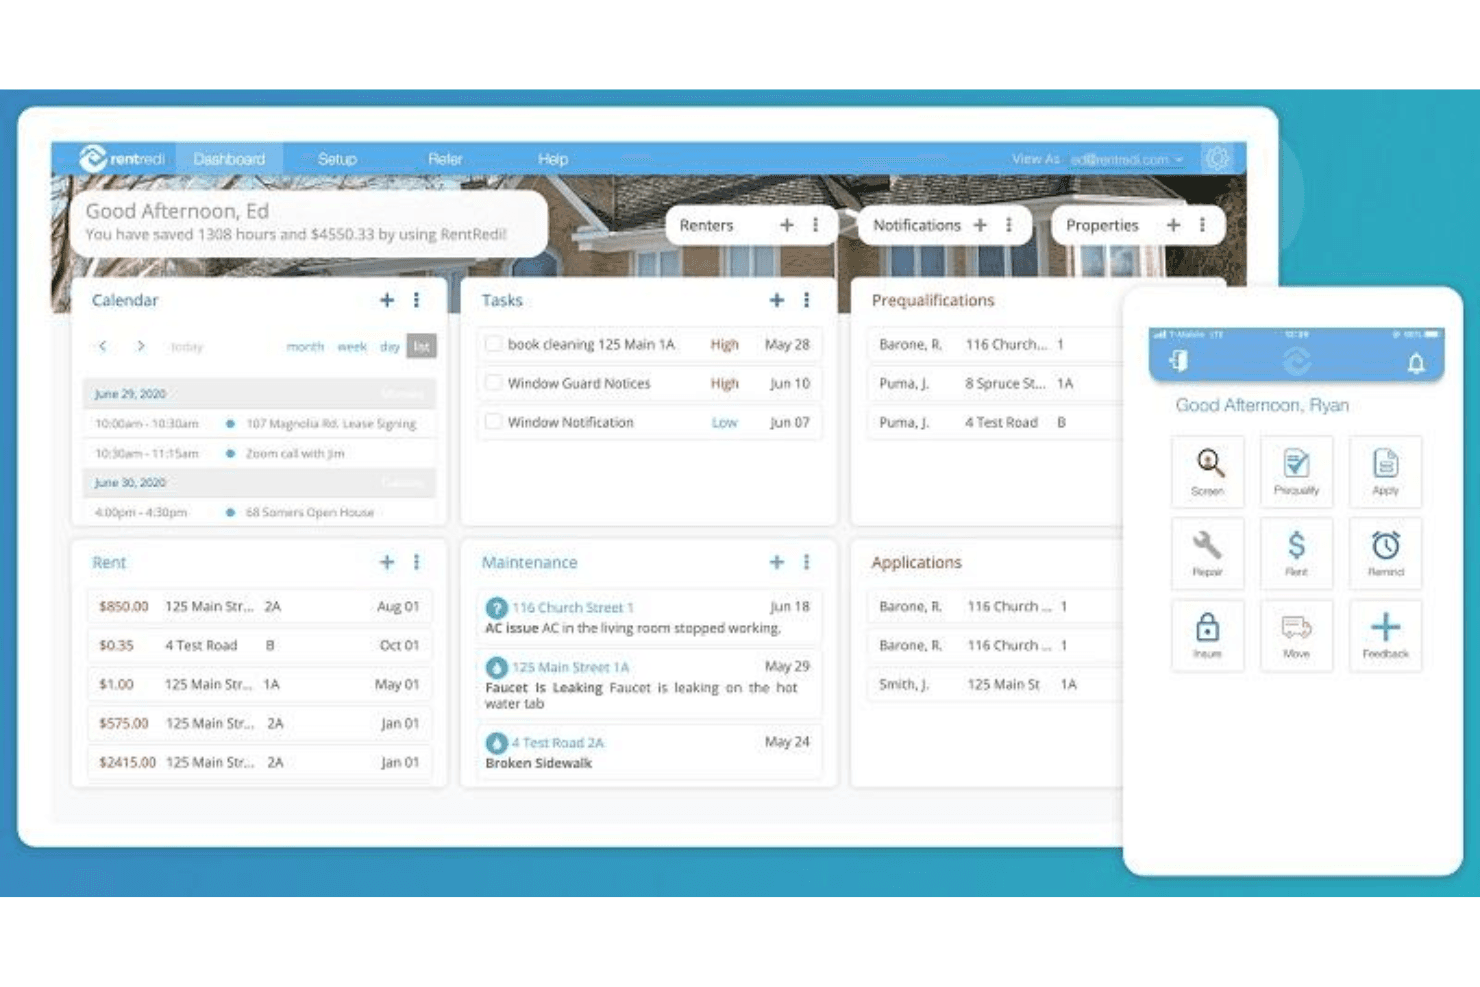Select the $850.00 125 Main Str rent row
The height and width of the screenshot is (987, 1480).
pos(259,606)
